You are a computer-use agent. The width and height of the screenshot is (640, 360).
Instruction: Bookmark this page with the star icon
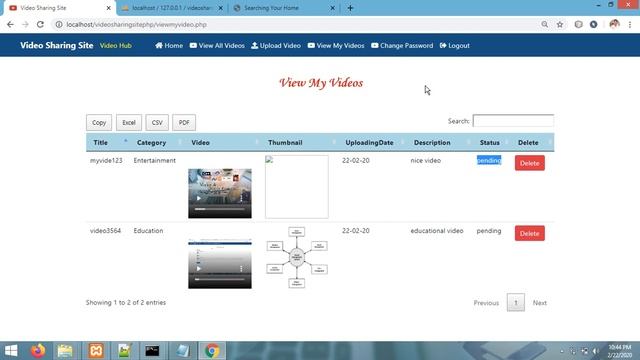560,24
